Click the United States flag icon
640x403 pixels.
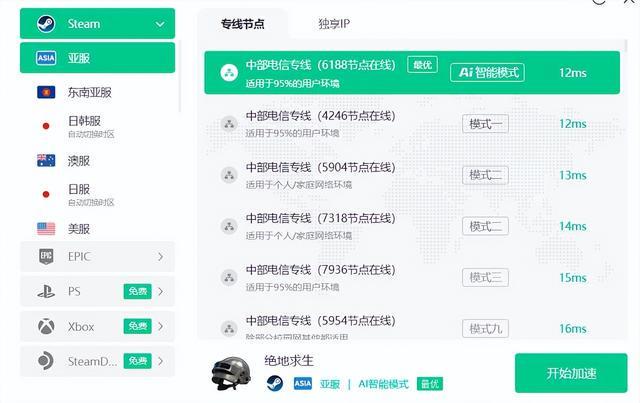coord(46,229)
